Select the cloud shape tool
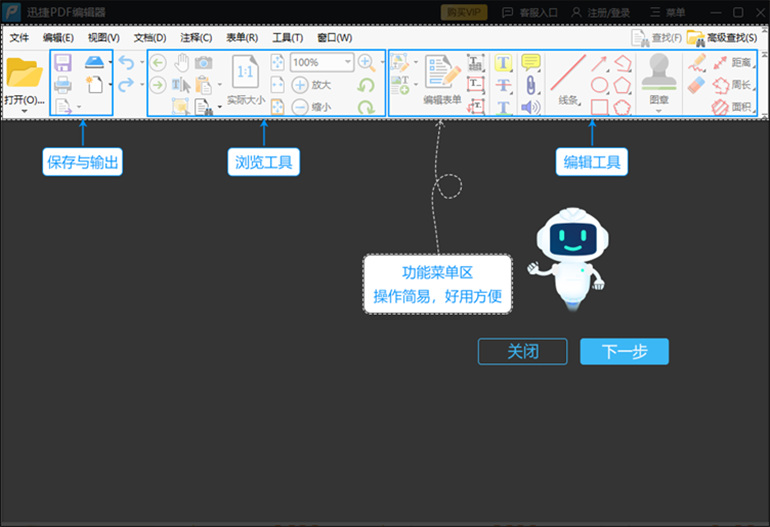 click(x=622, y=107)
